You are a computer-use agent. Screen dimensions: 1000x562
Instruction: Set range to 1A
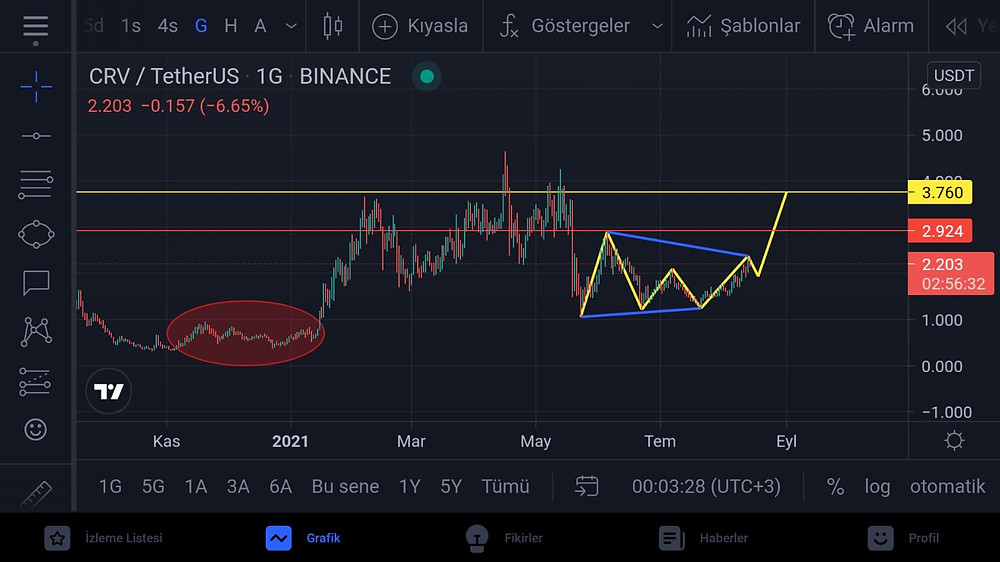point(196,487)
